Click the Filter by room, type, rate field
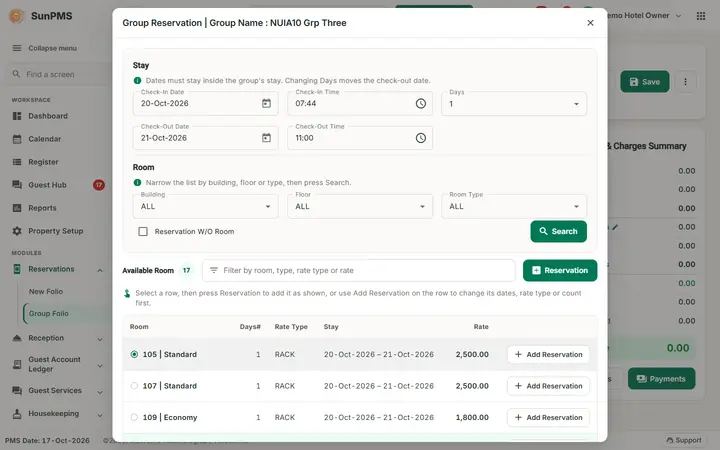This screenshot has width=720, height=450. (359, 270)
